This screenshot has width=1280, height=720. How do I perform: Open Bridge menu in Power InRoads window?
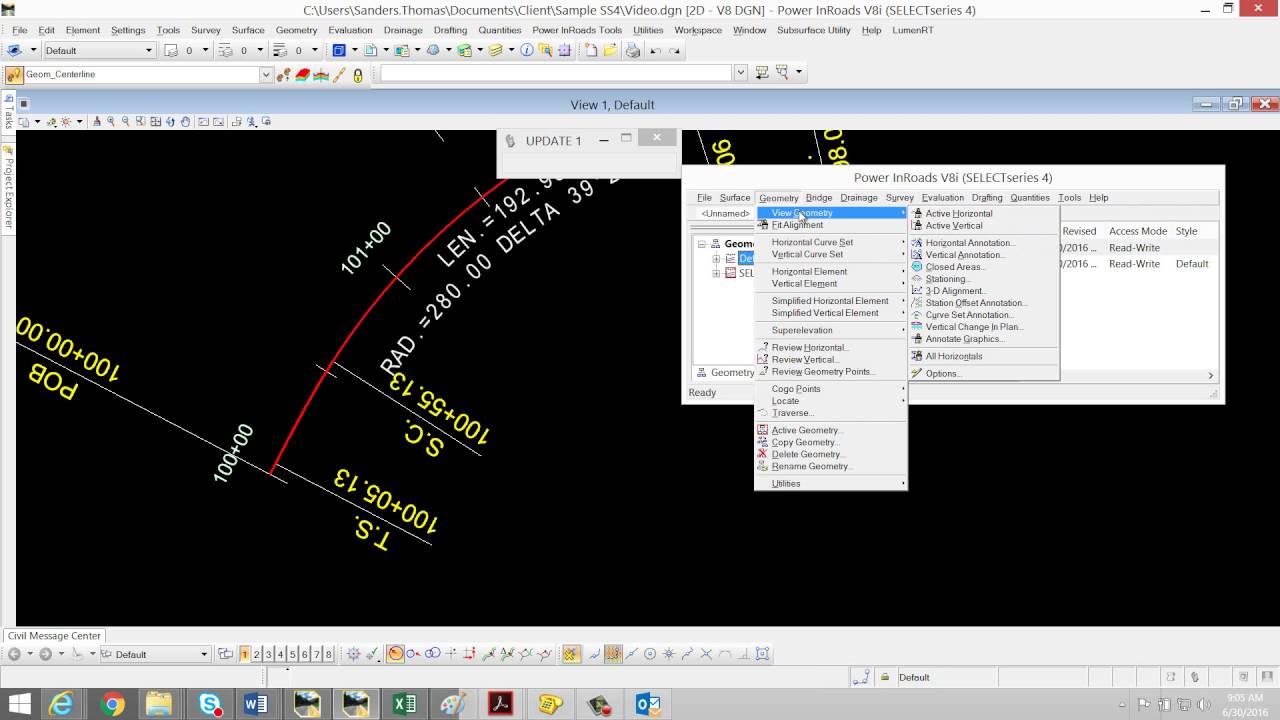point(819,198)
